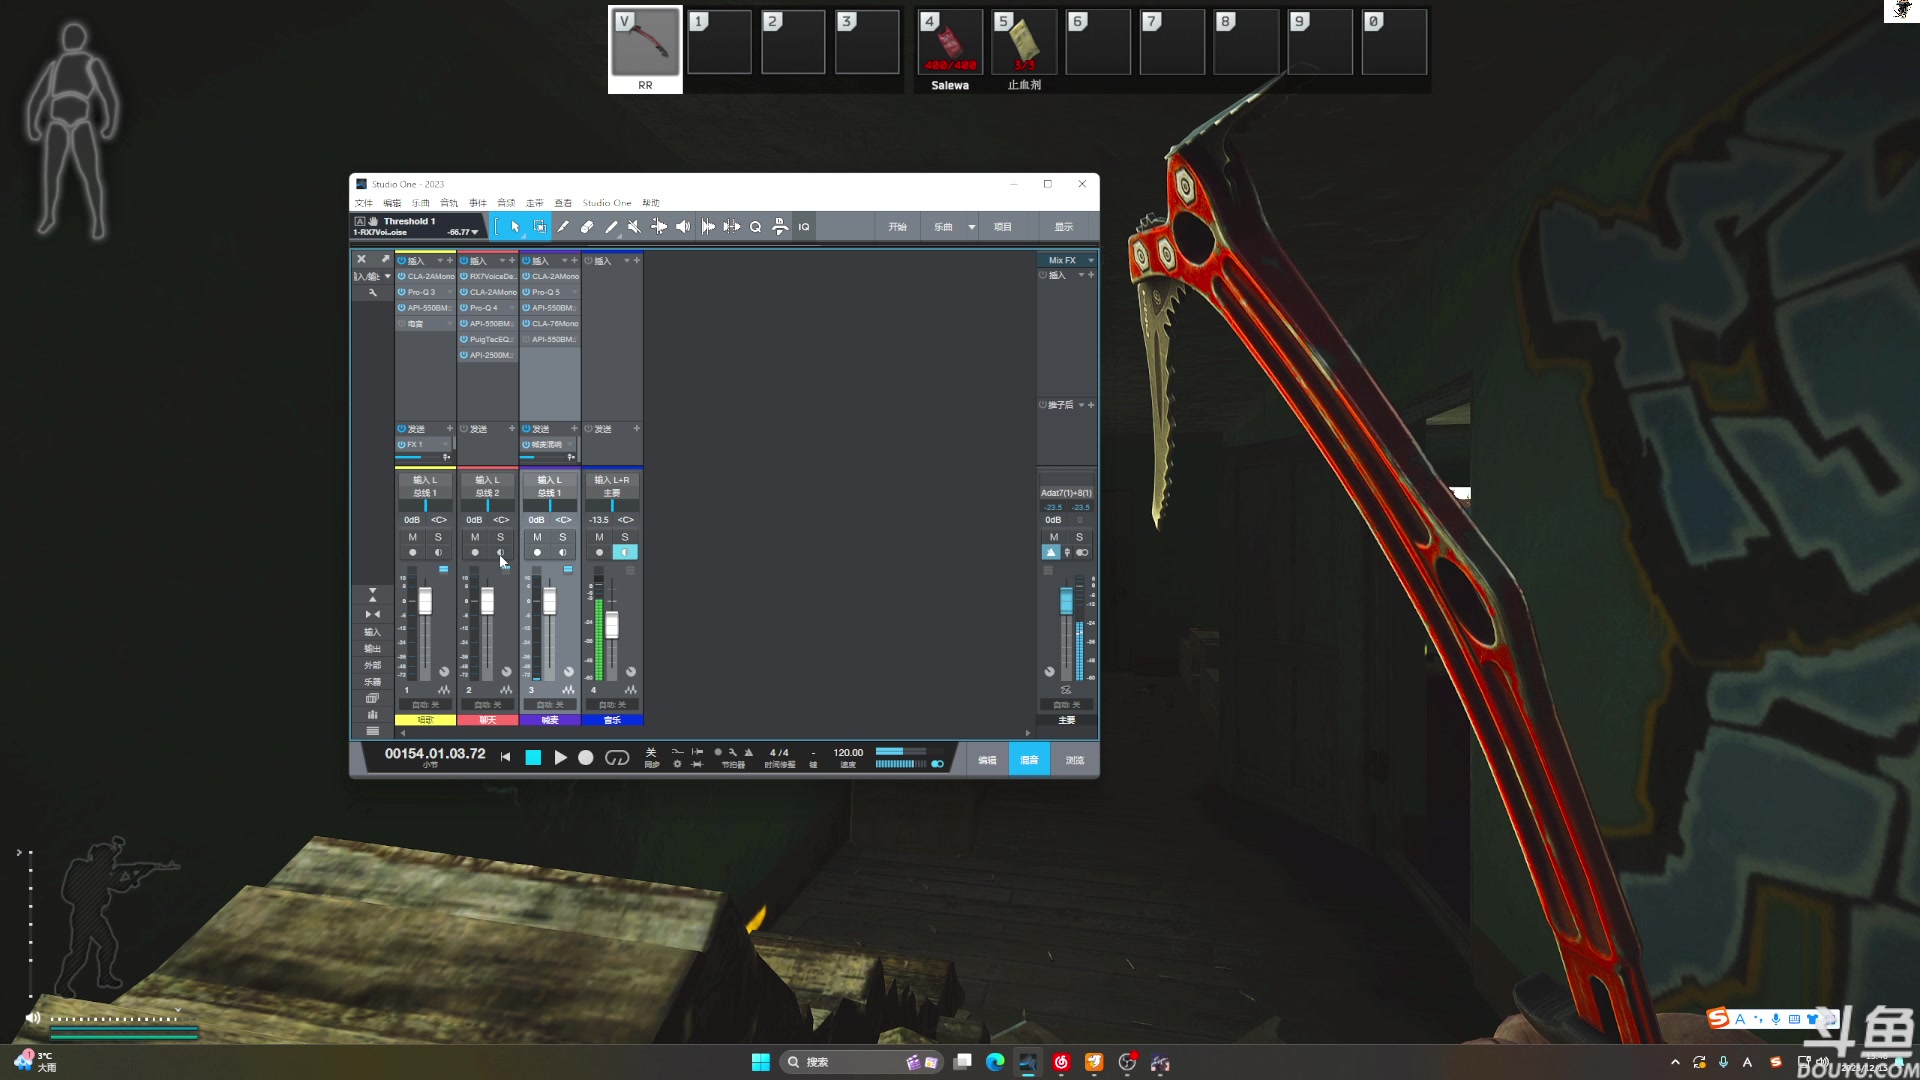The width and height of the screenshot is (1920, 1080).
Task: Mute channel 1 with M button
Action: click(412, 537)
